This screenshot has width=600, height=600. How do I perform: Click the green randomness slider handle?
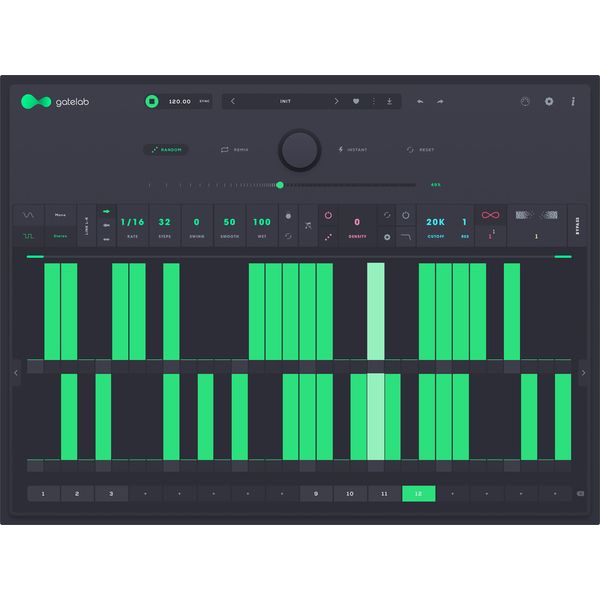(280, 185)
